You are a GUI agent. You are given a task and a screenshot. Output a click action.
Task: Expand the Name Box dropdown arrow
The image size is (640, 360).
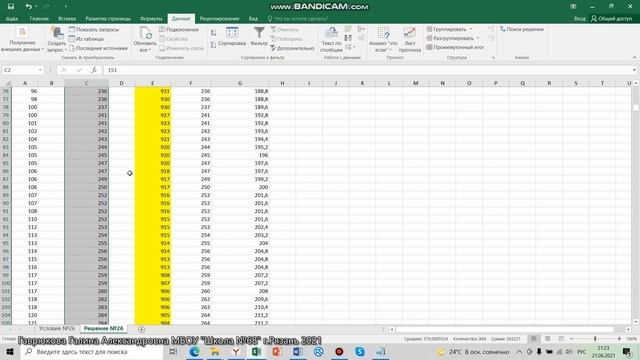40,70
